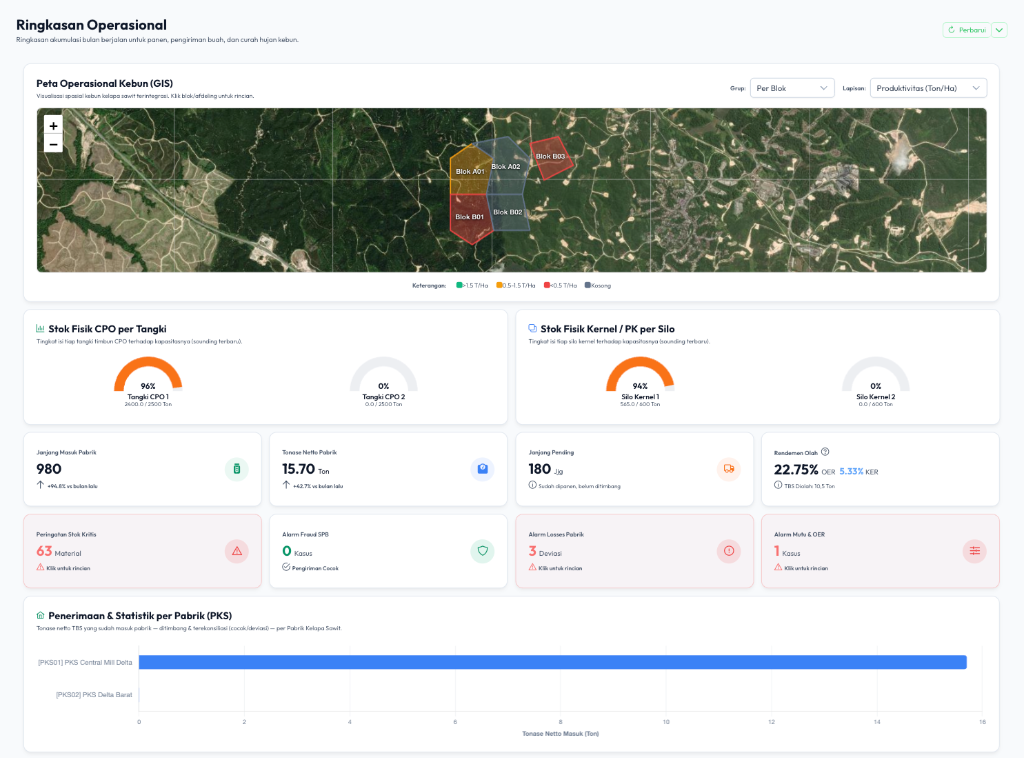Click the [PKS02] PKS Delta Barat axis label
The height and width of the screenshot is (758, 1024).
94,695
